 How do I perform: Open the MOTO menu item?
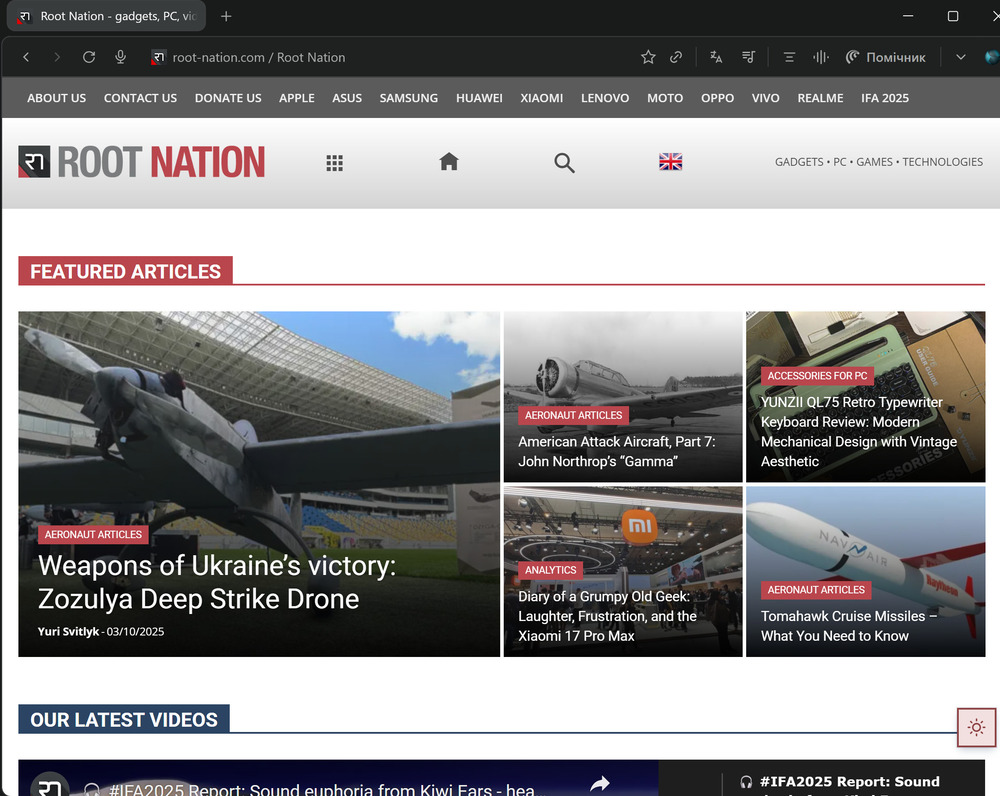point(665,98)
